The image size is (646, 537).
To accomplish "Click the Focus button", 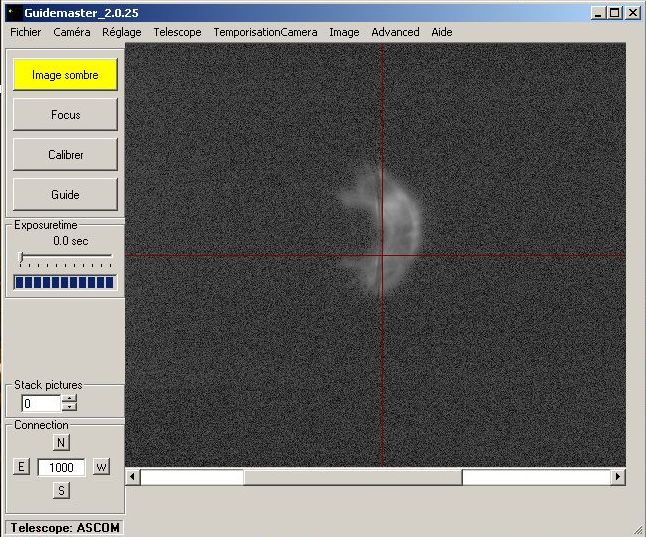I will 65,115.
